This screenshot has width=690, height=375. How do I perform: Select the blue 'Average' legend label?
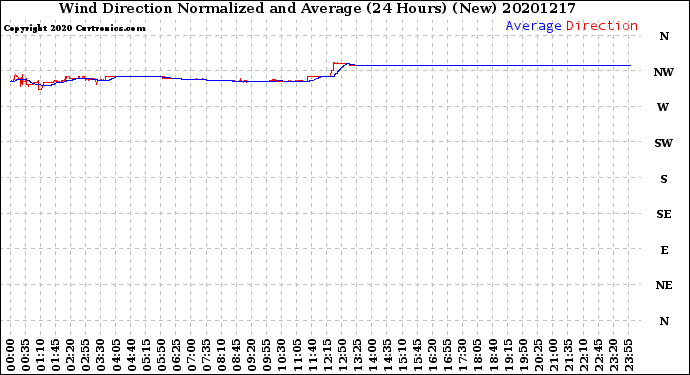point(533,26)
